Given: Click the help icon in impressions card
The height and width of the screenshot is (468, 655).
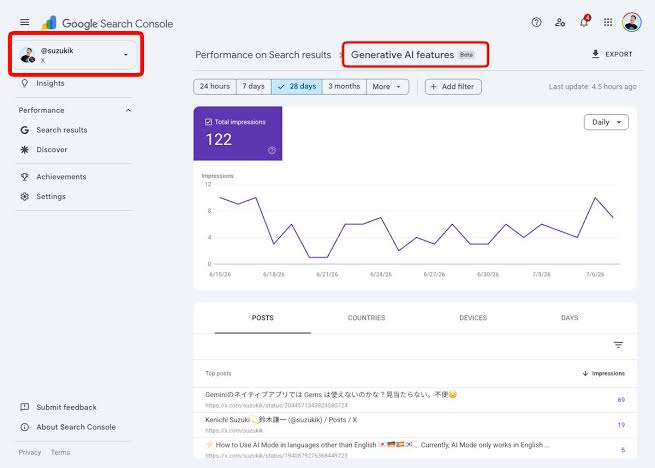Looking at the screenshot, I should (x=272, y=150).
